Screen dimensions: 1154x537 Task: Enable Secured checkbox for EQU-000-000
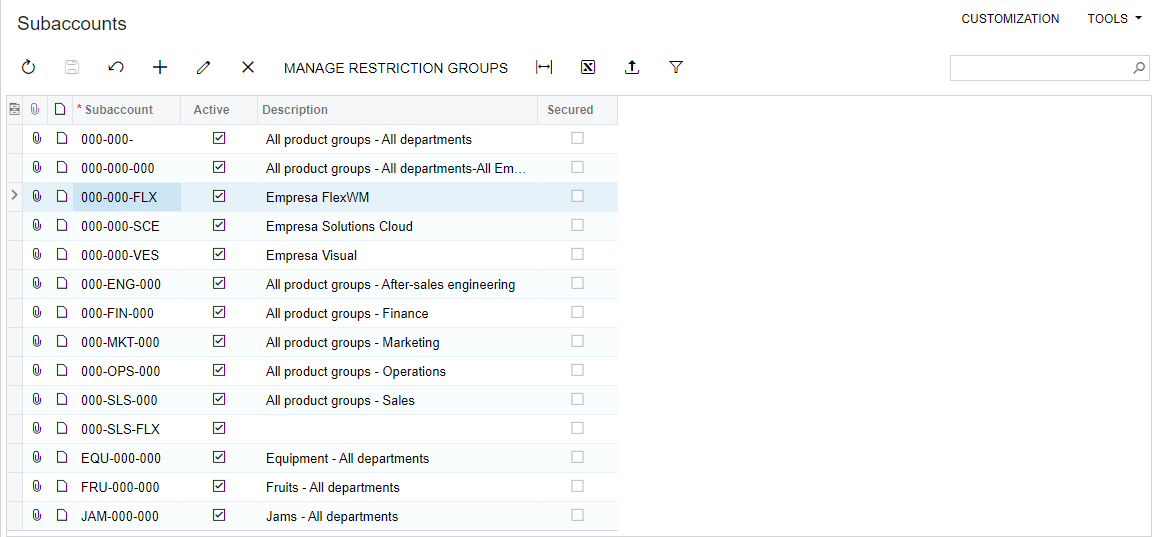578,458
